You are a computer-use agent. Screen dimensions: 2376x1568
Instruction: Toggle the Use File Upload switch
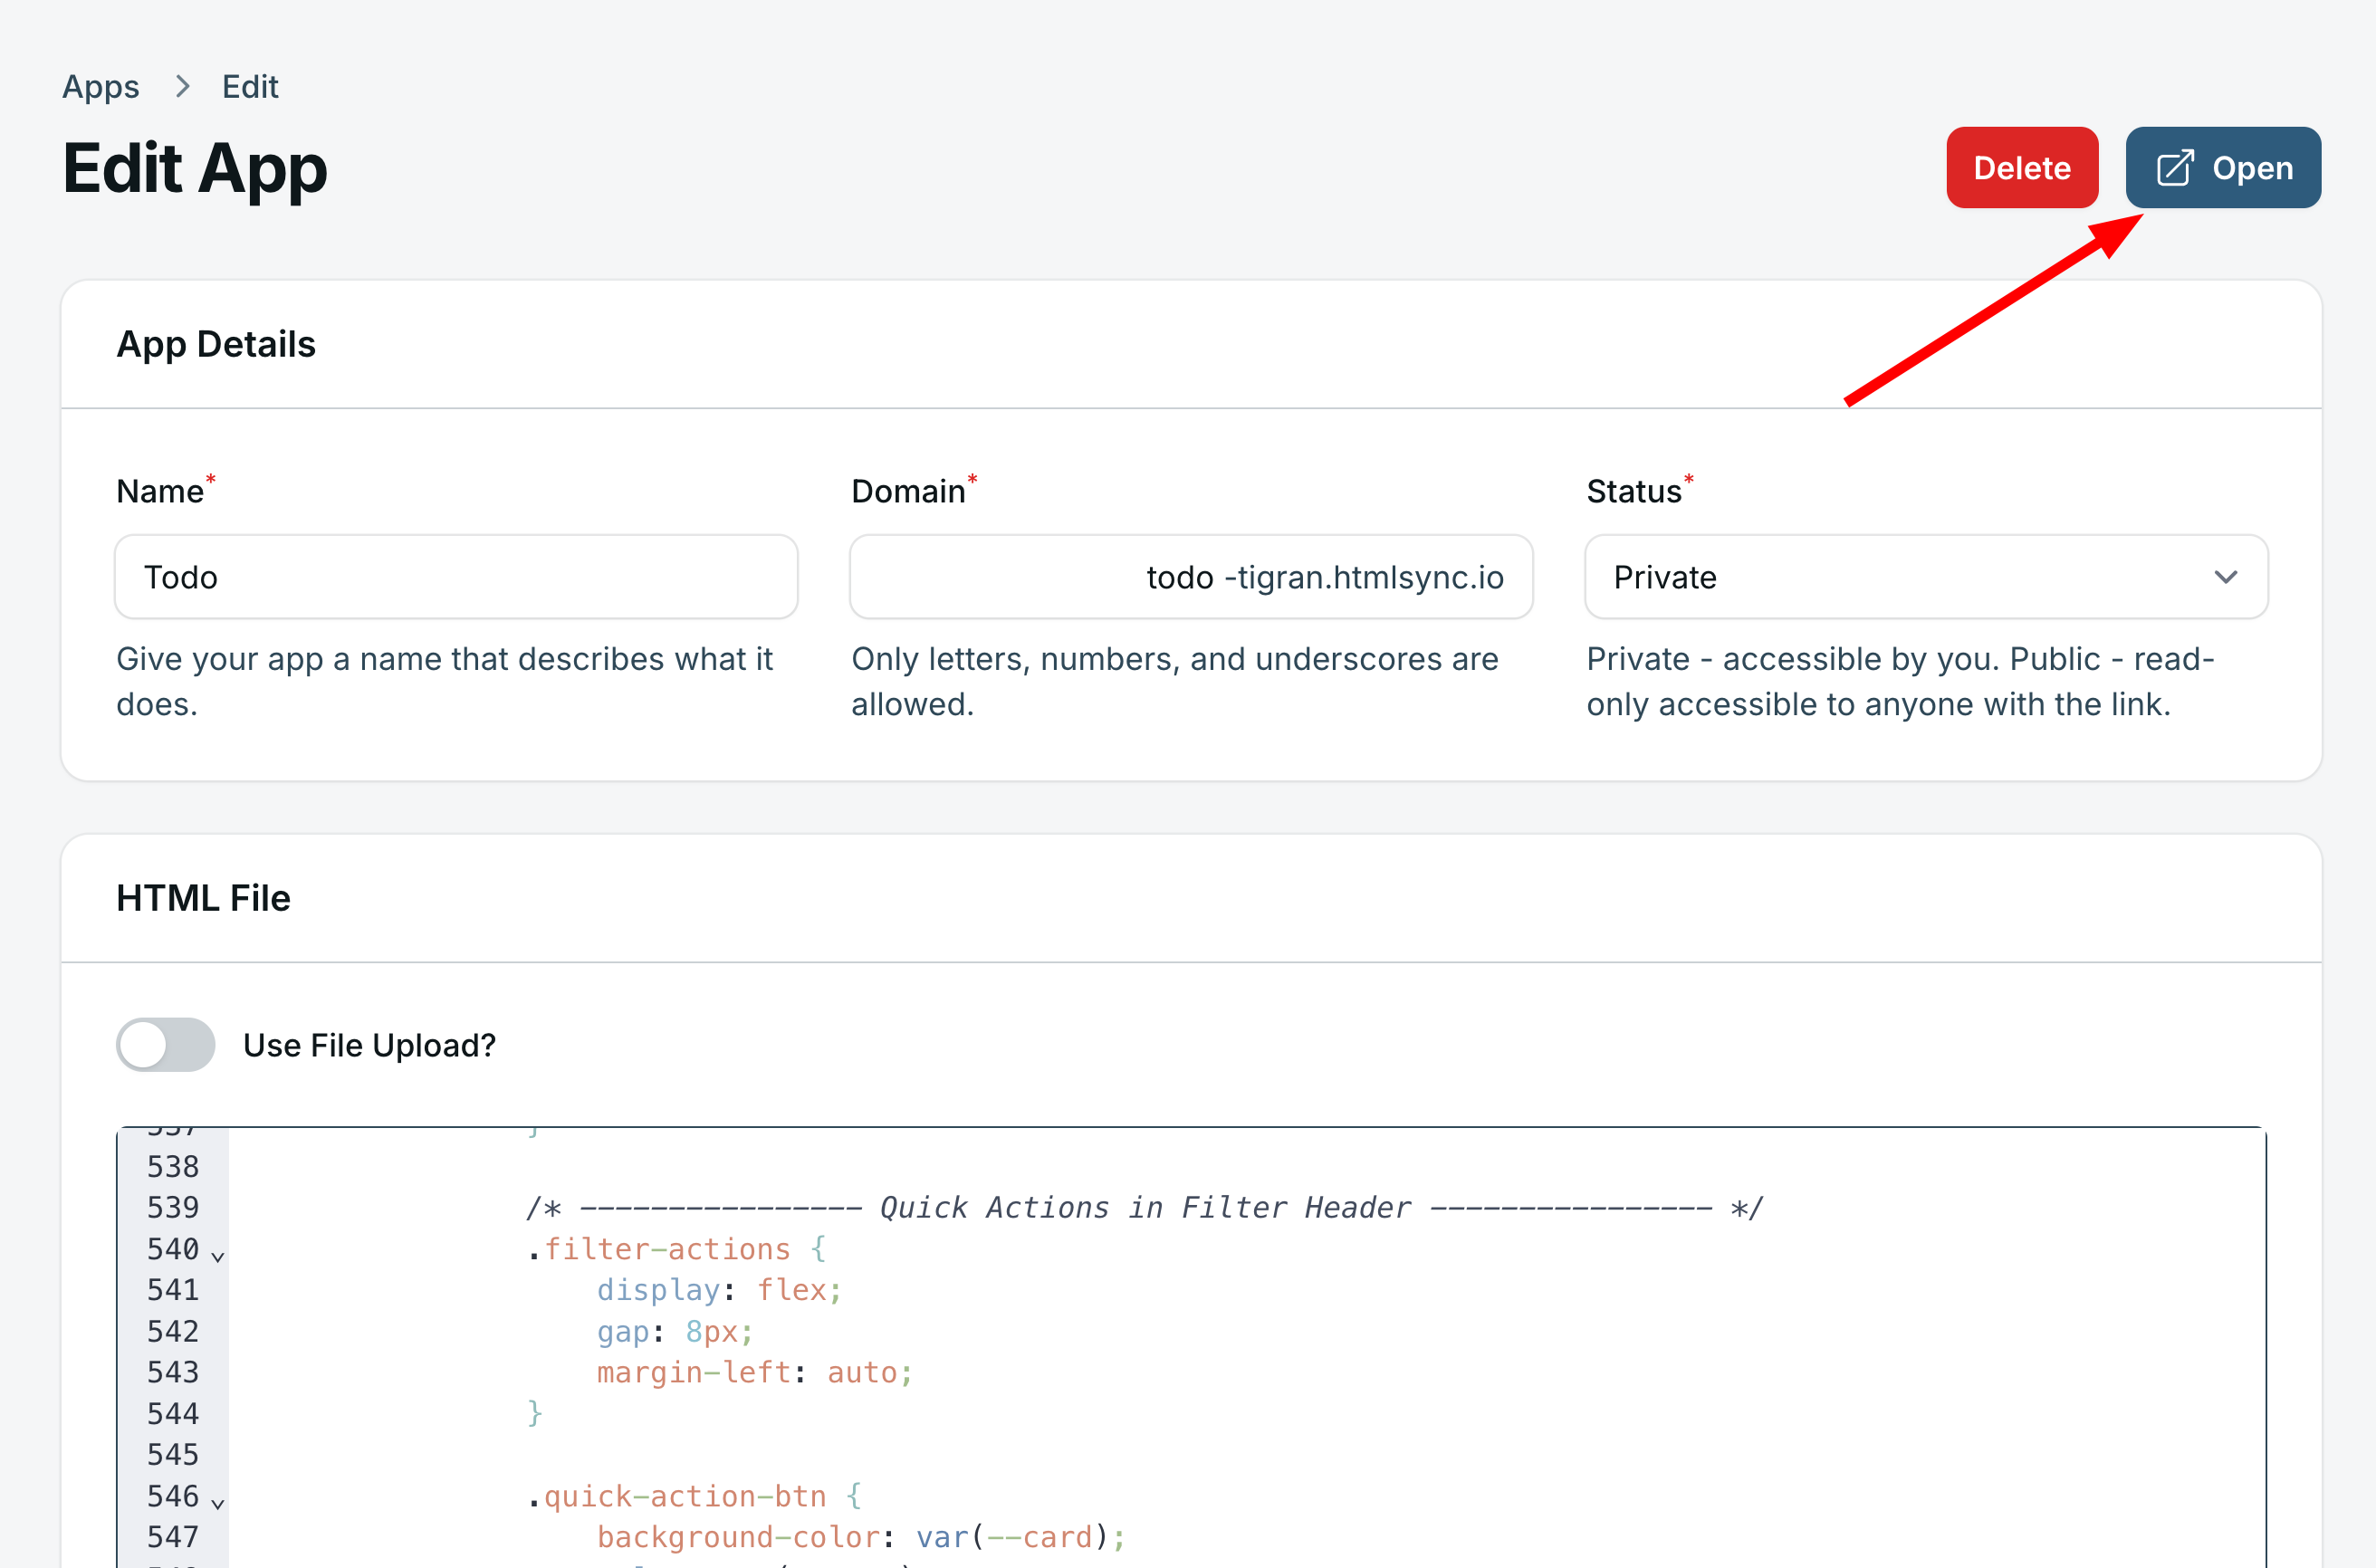pos(166,1045)
